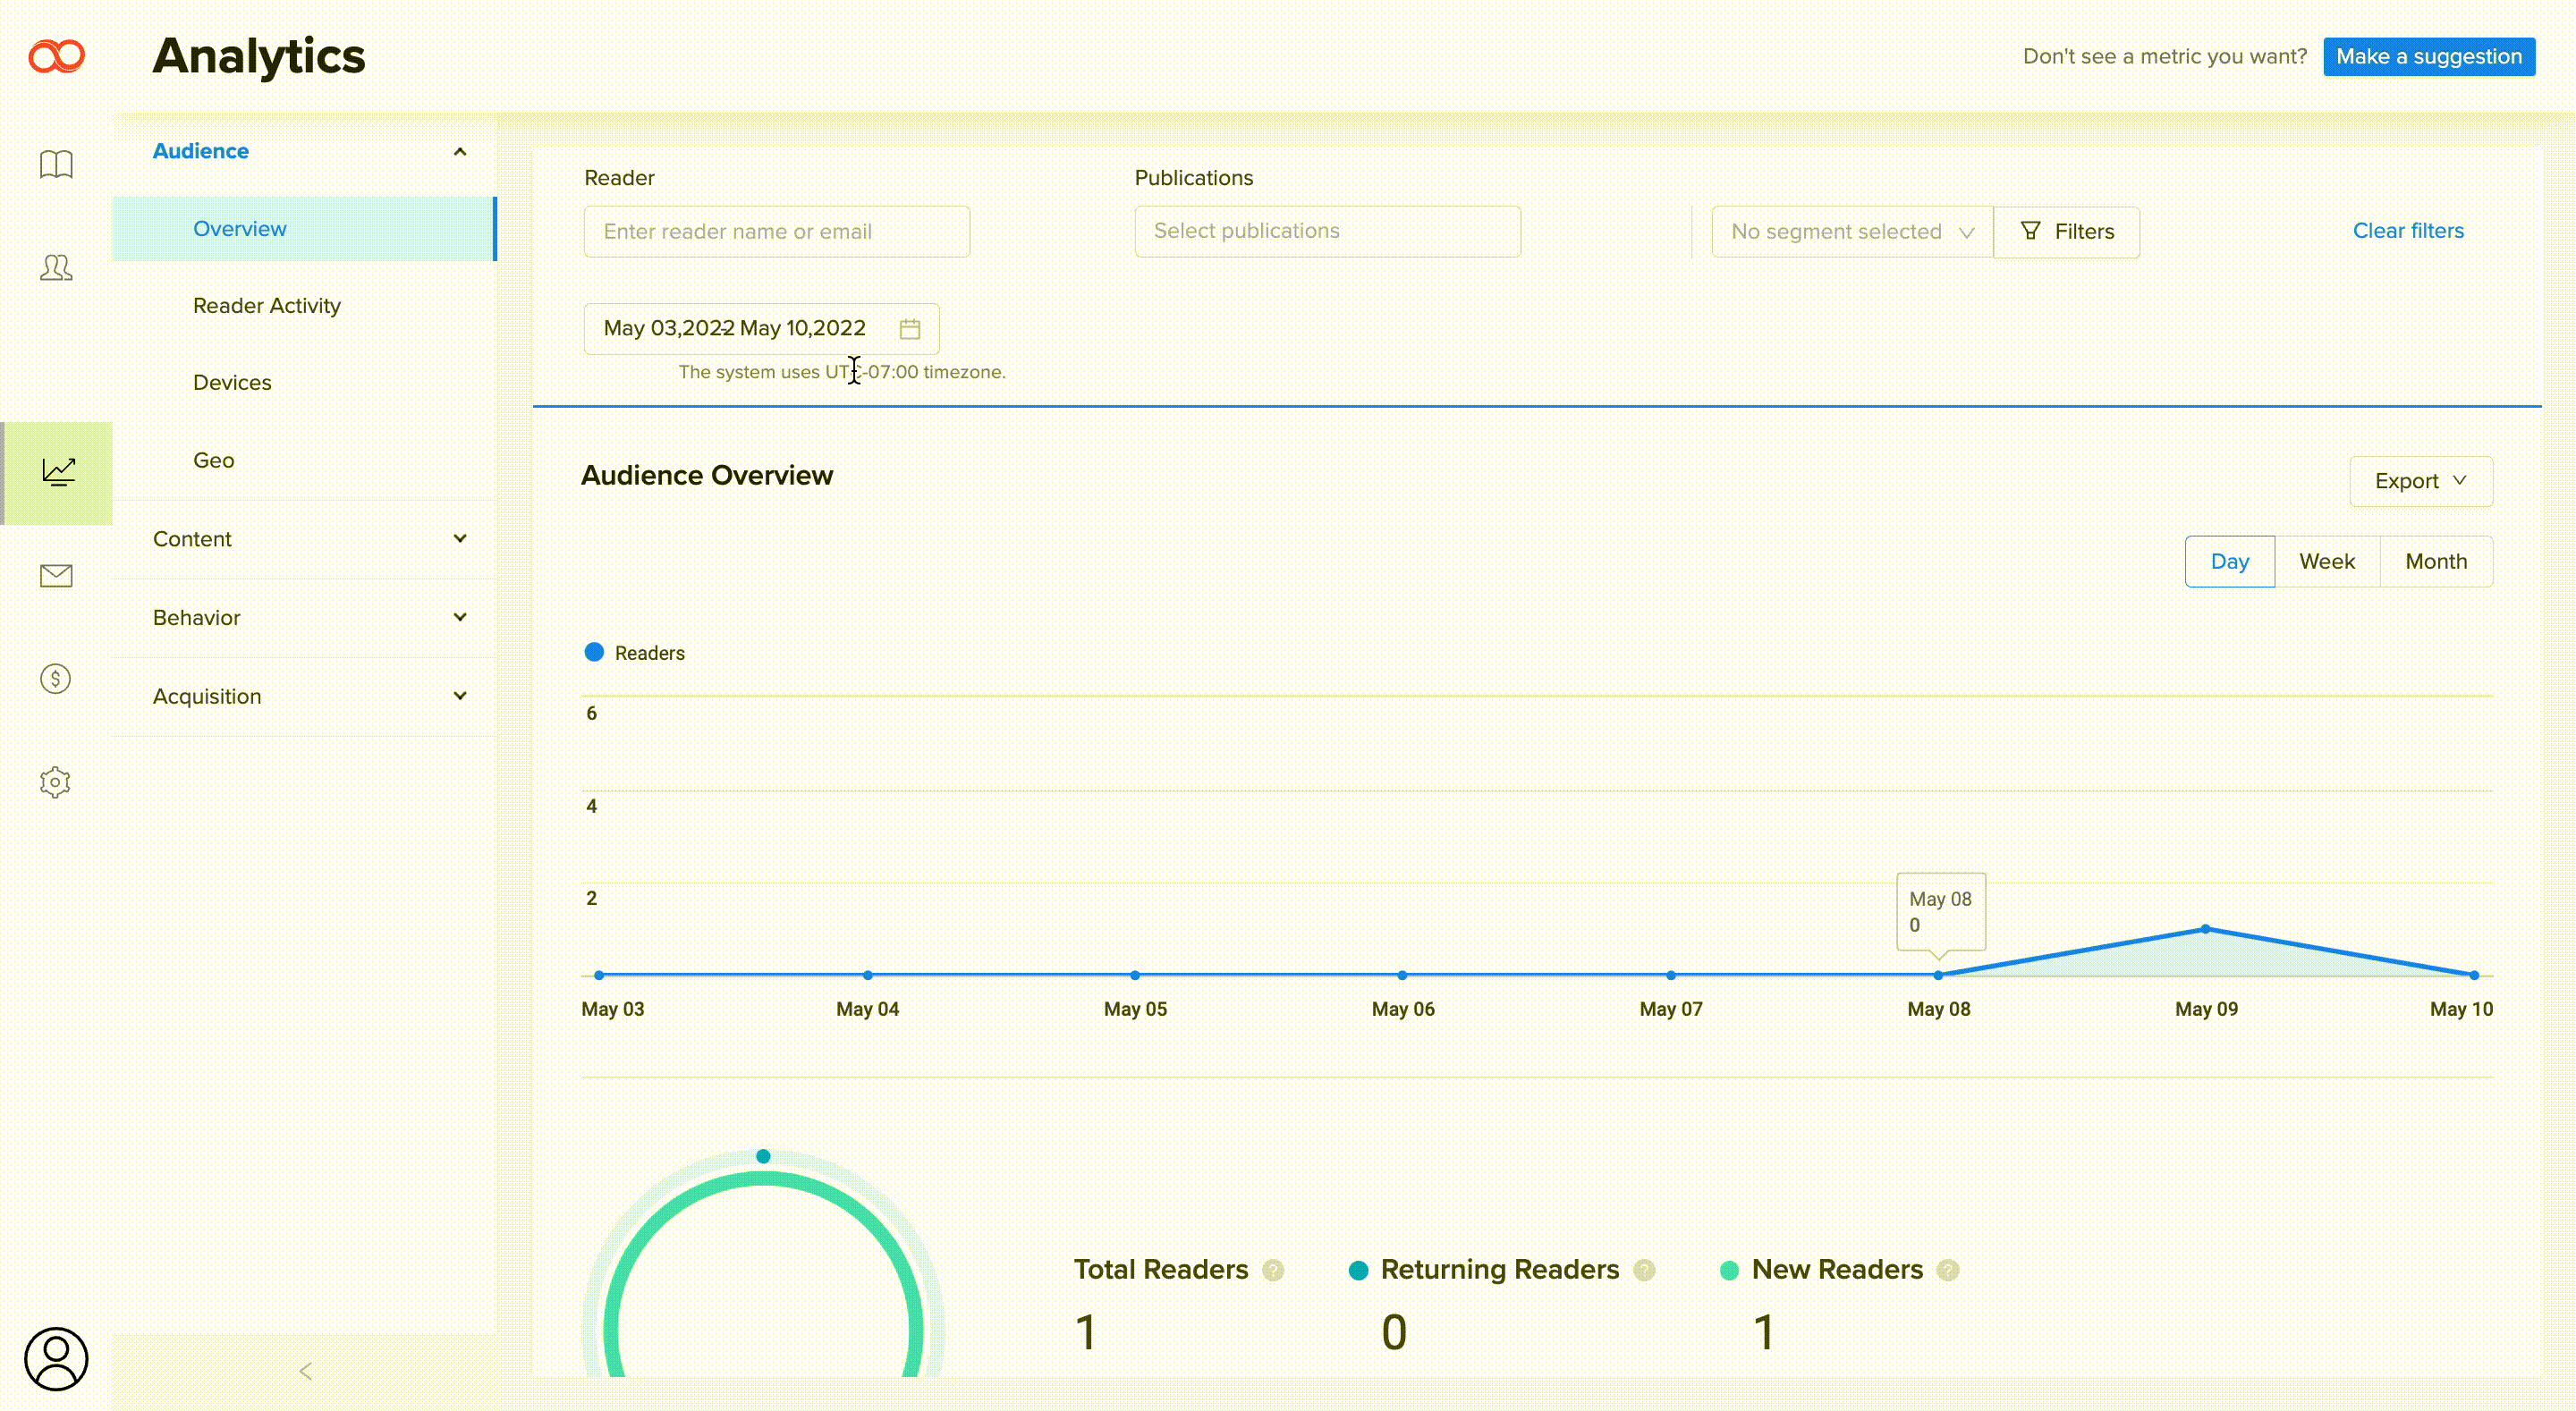This screenshot has width=2576, height=1411.
Task: Click the user profile avatar icon
Action: [56, 1358]
